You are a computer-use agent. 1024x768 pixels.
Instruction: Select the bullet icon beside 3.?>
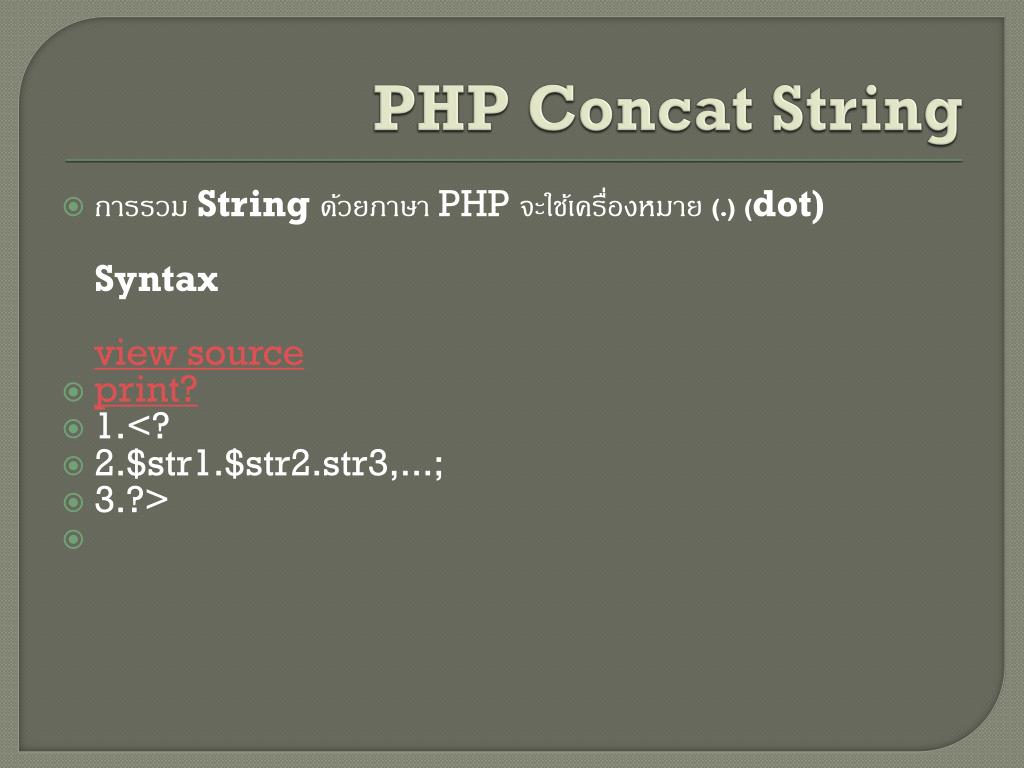point(74,502)
